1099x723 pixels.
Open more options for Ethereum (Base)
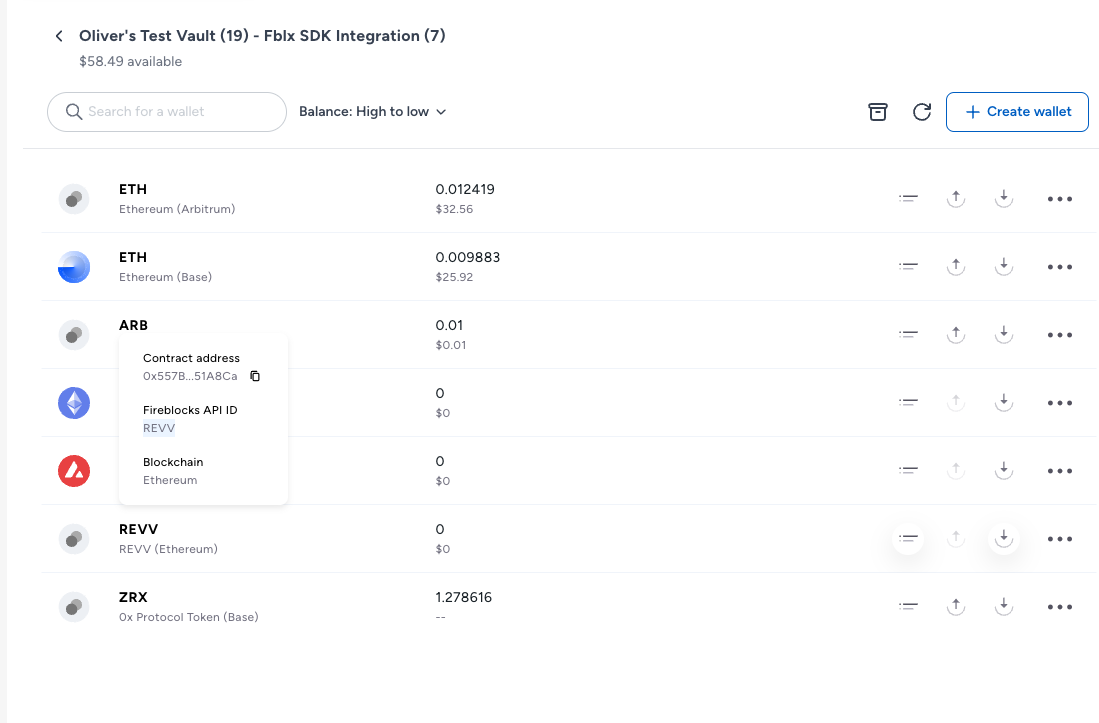point(1060,267)
